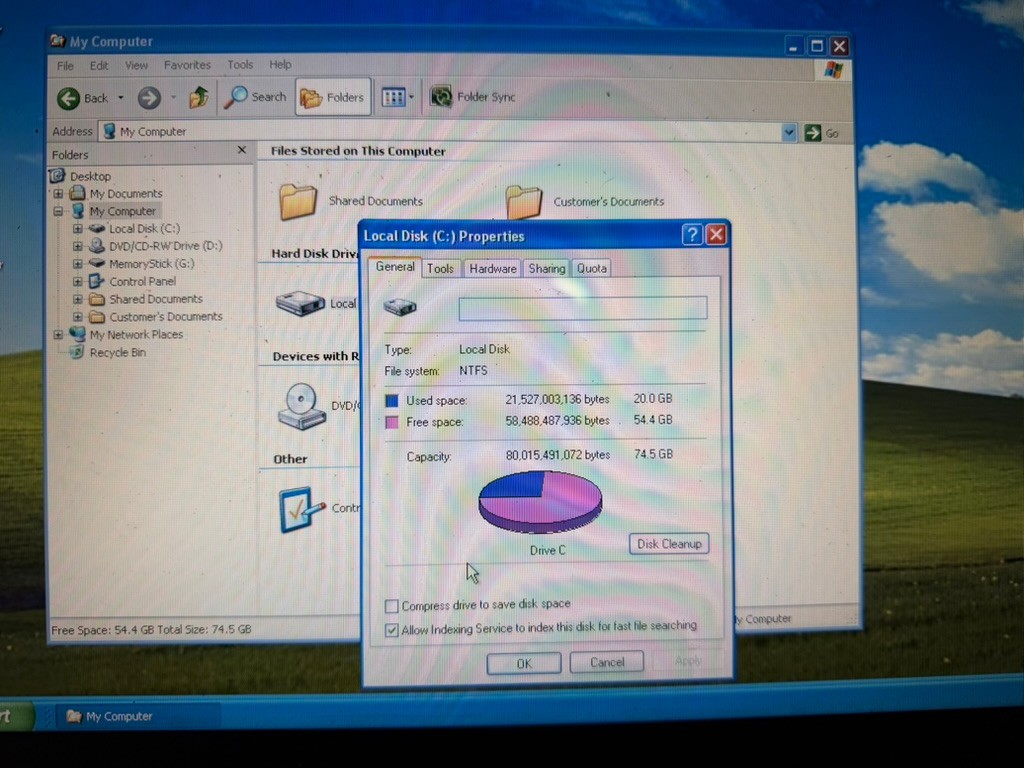The width and height of the screenshot is (1024, 768).
Task: Click Cancel in Properties dialog
Action: pyautogui.click(x=607, y=662)
